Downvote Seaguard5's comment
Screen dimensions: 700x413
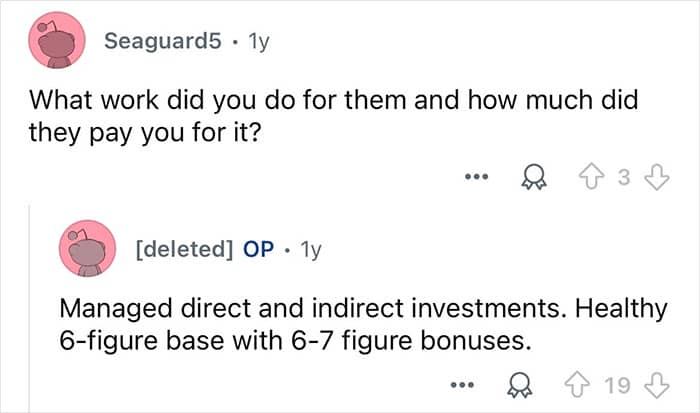coord(656,179)
